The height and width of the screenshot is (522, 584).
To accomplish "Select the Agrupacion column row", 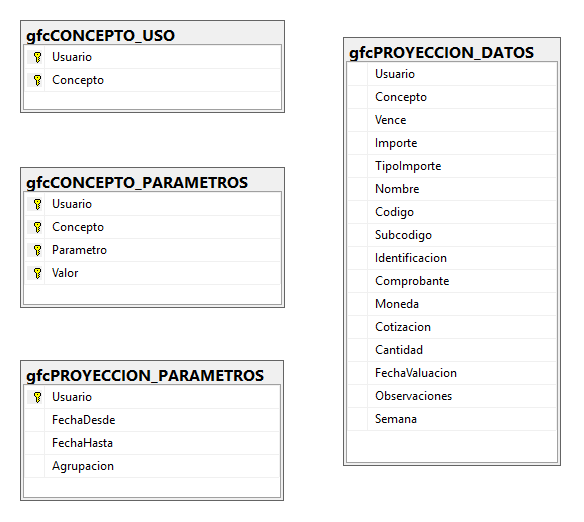I will click(x=152, y=466).
